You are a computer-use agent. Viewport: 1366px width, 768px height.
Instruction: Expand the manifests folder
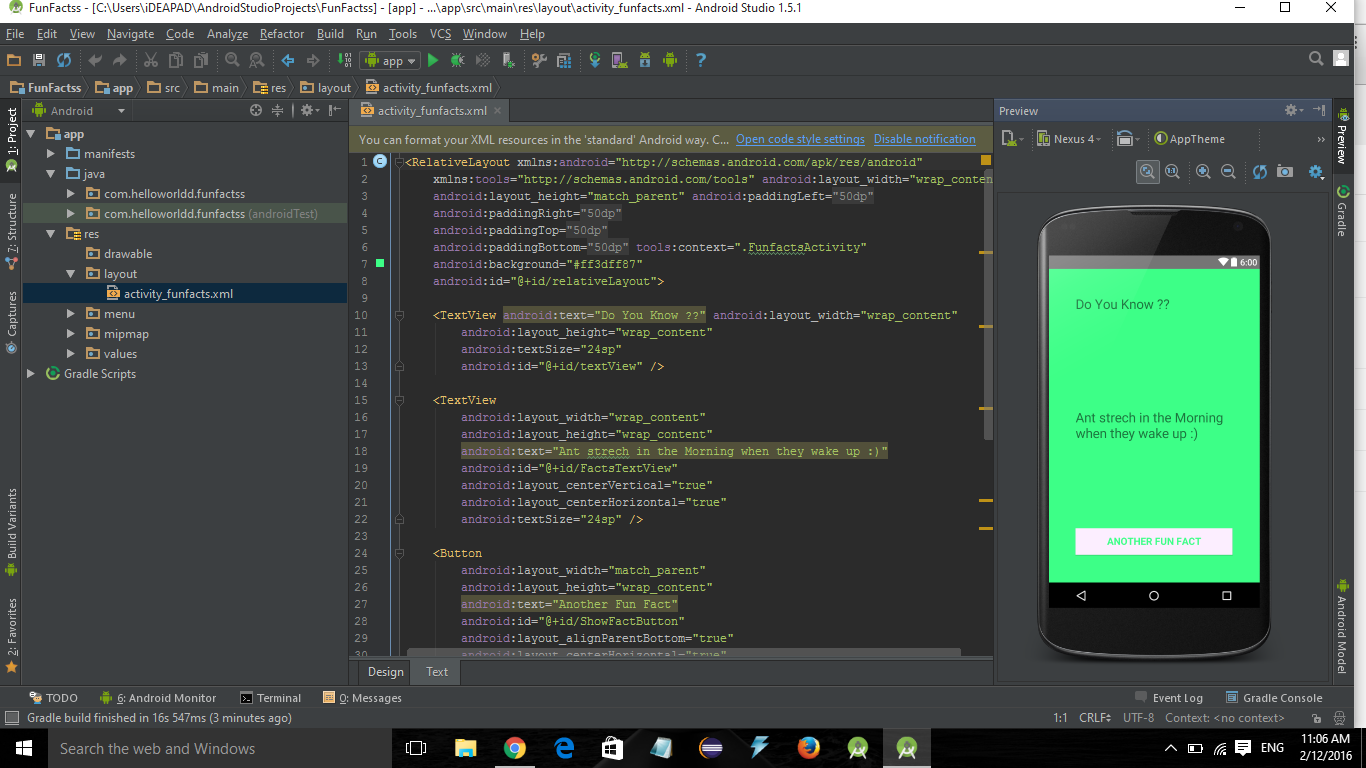[51, 154]
